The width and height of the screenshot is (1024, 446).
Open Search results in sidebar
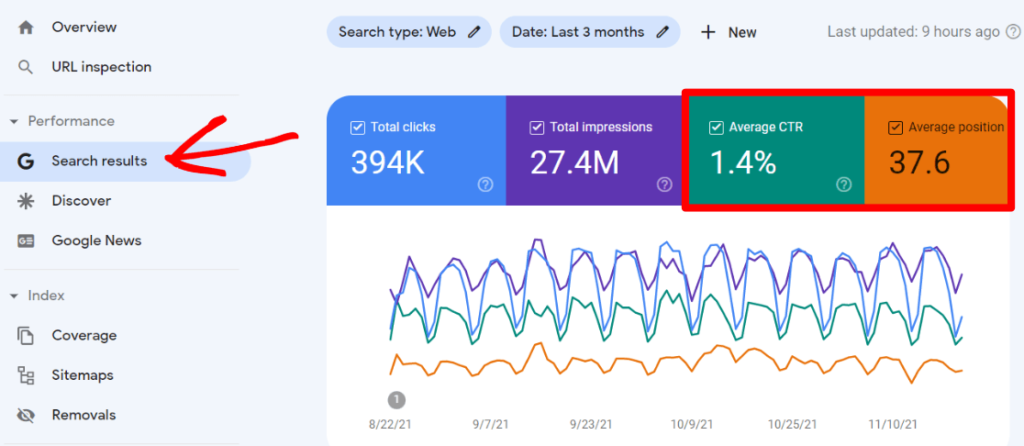[99, 161]
